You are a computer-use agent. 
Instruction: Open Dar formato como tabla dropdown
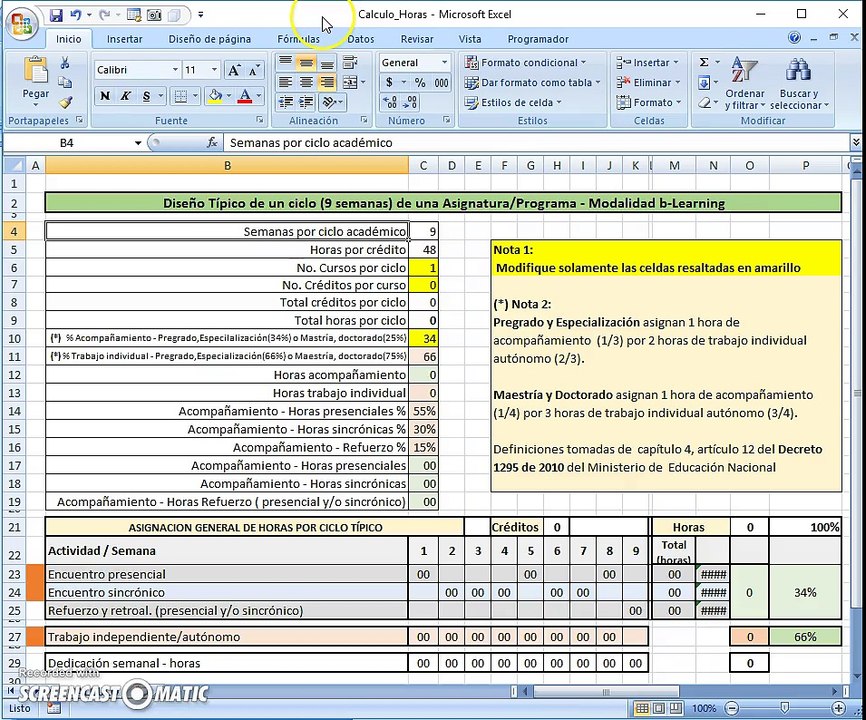click(533, 82)
